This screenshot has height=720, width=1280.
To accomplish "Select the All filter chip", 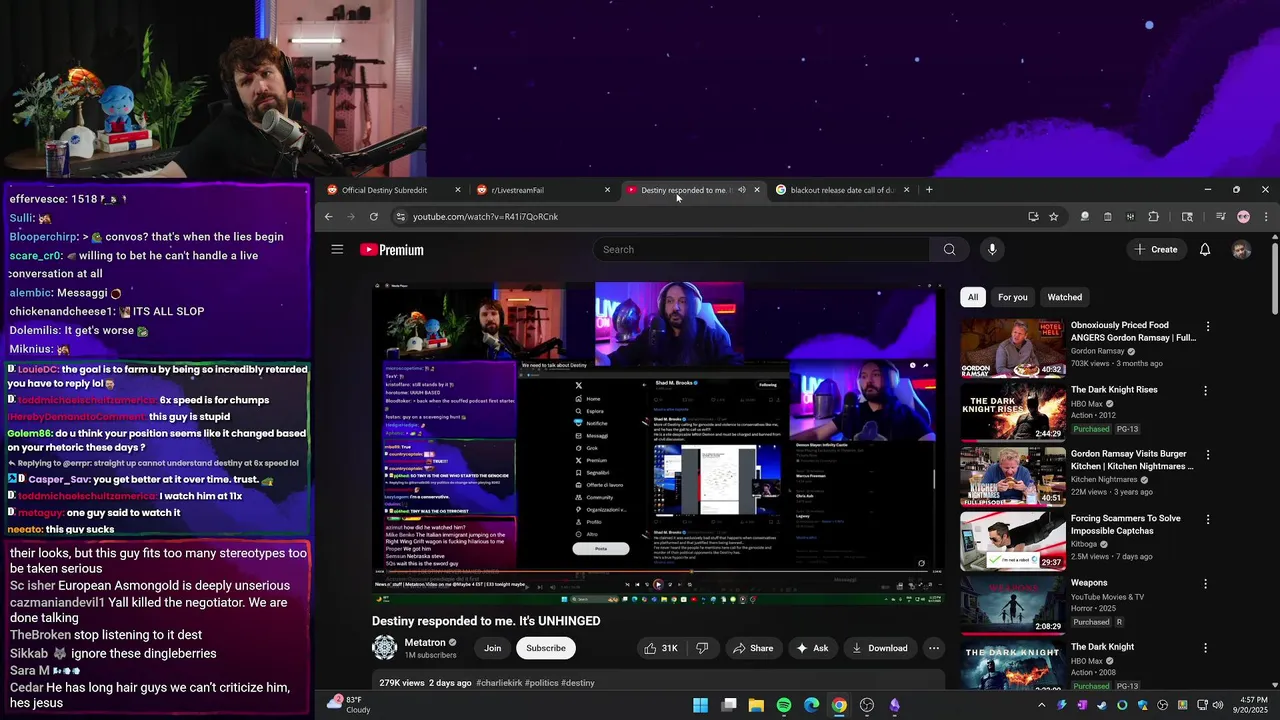I will pos(973,297).
